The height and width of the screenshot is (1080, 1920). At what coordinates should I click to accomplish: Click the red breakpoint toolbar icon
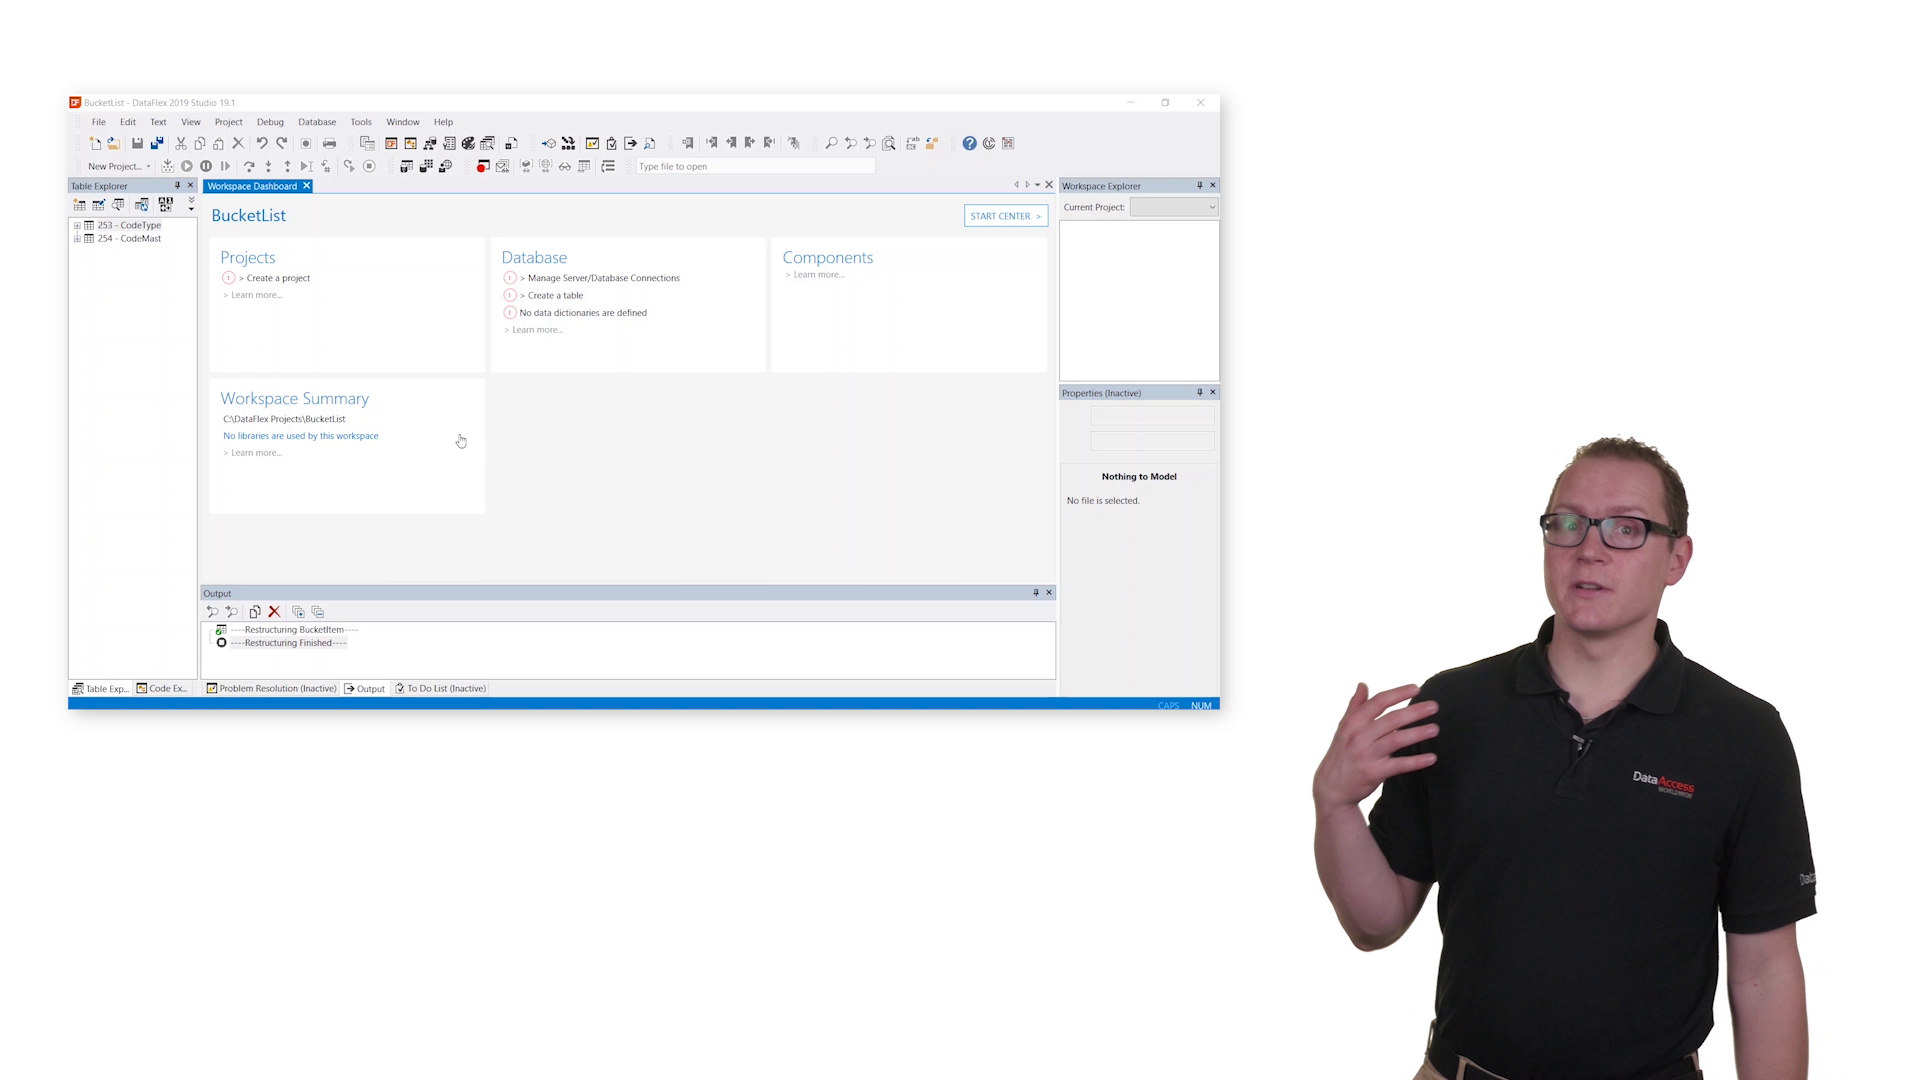pos(482,166)
